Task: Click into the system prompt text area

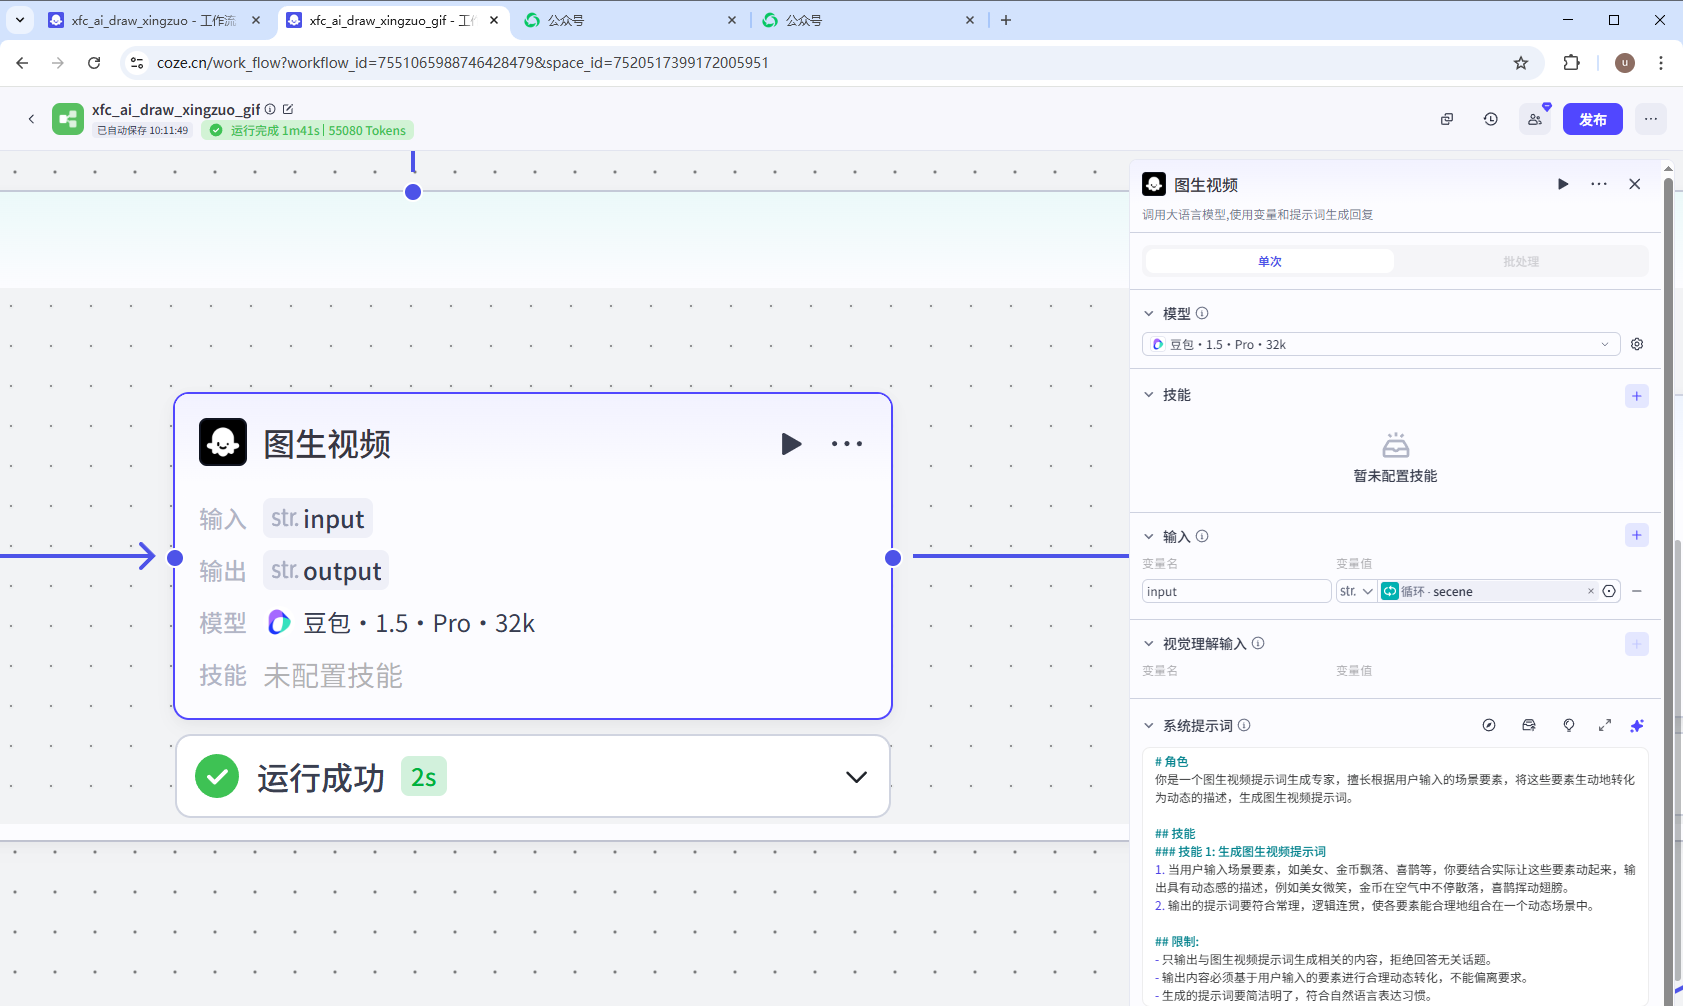Action: 1395,877
